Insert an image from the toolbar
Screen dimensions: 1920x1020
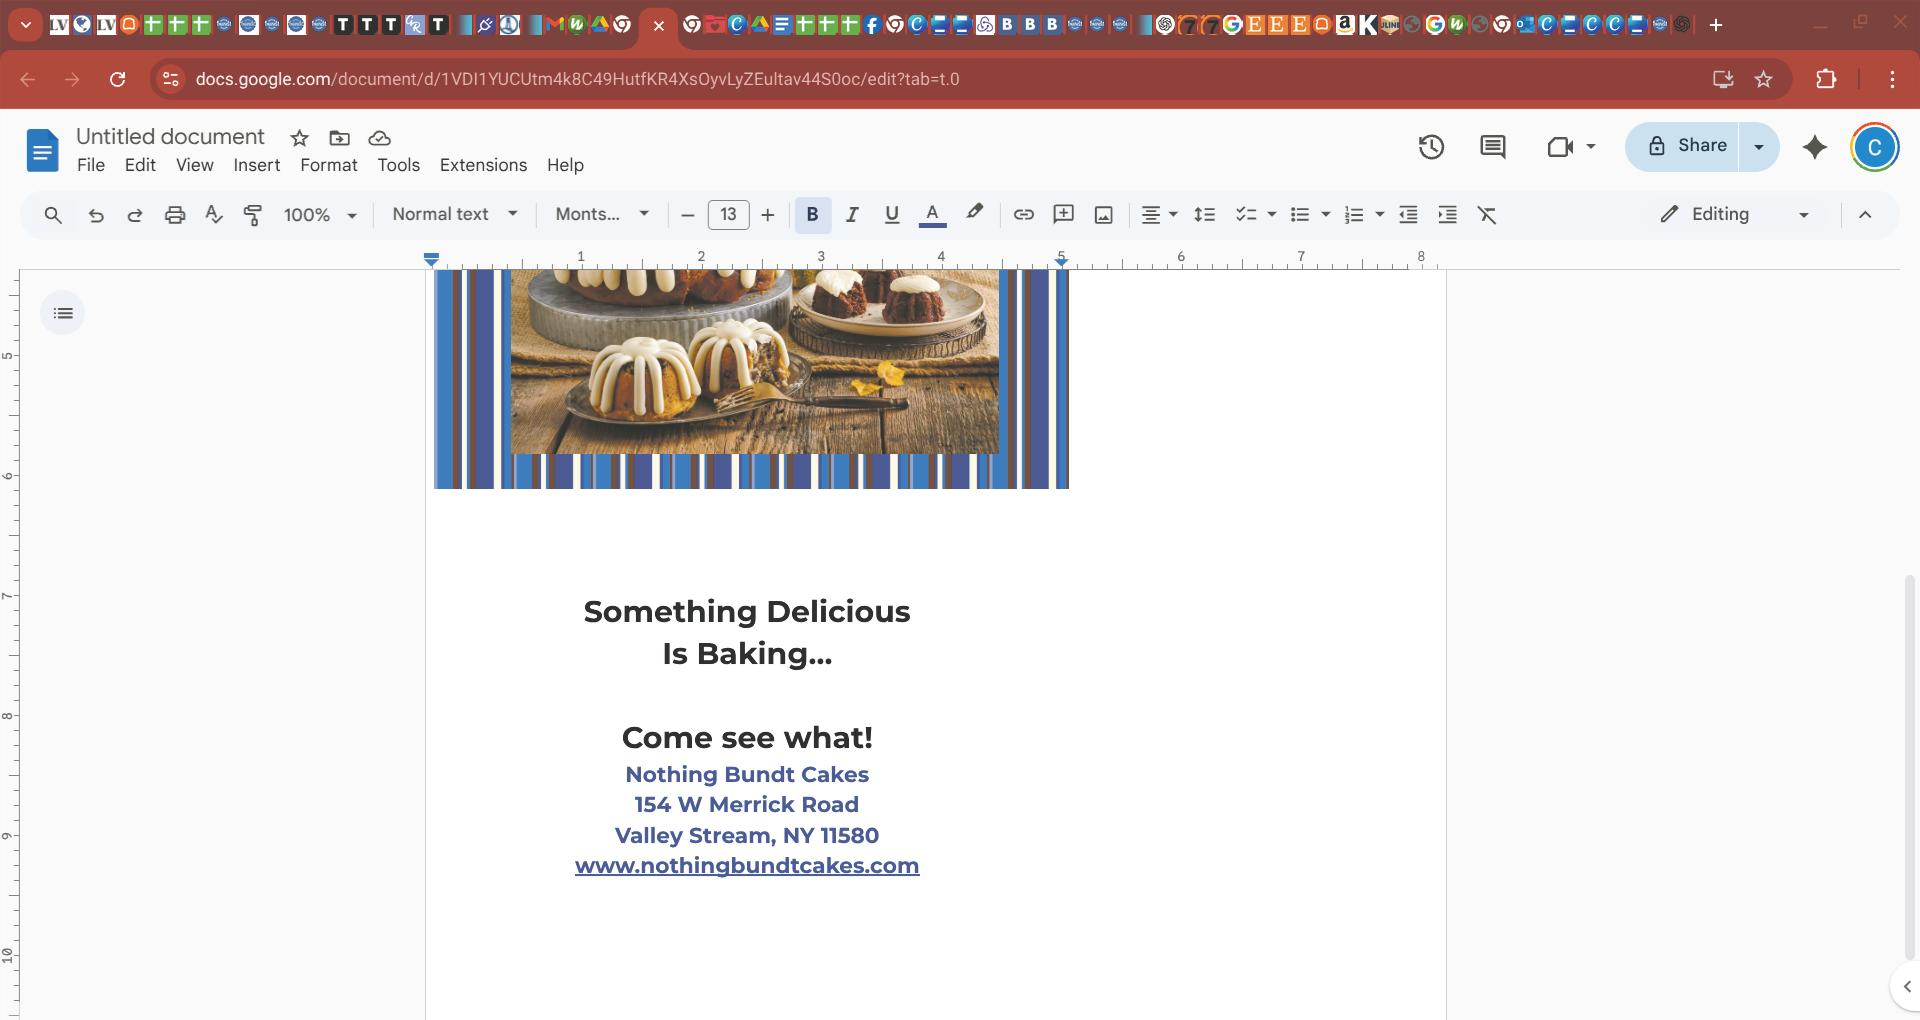click(1103, 215)
